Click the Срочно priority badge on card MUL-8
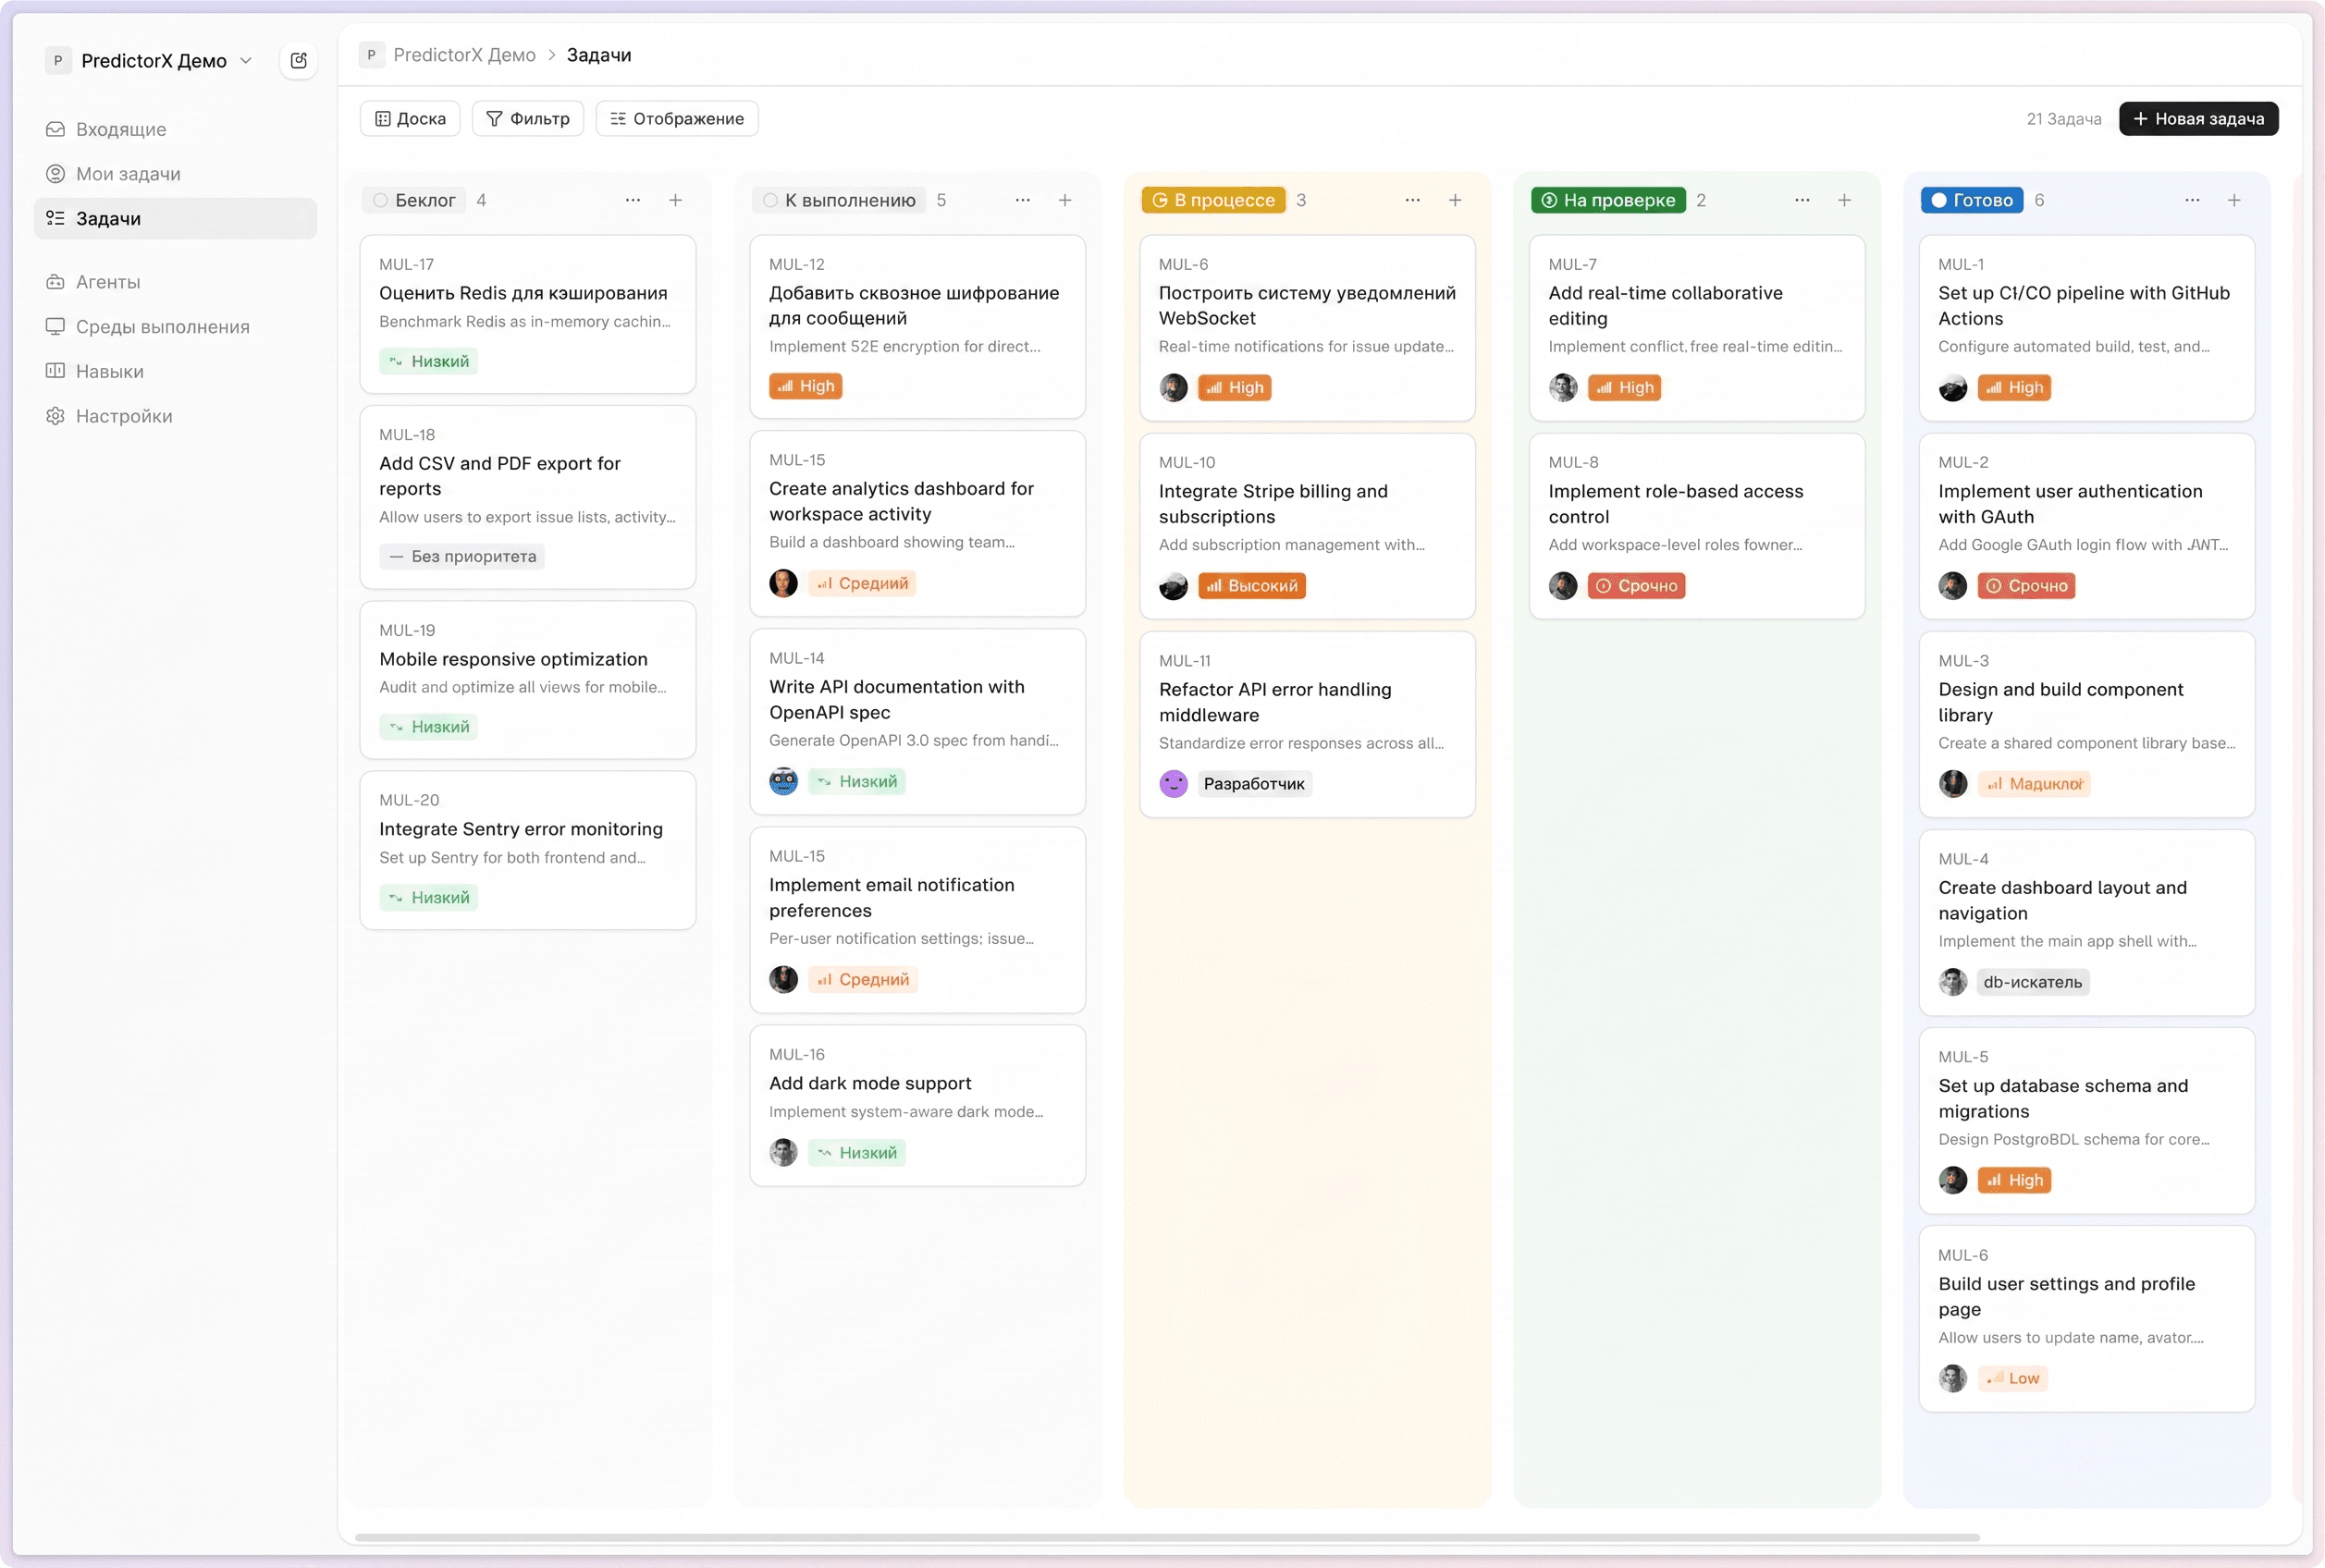The height and width of the screenshot is (1568, 2325). point(1636,586)
